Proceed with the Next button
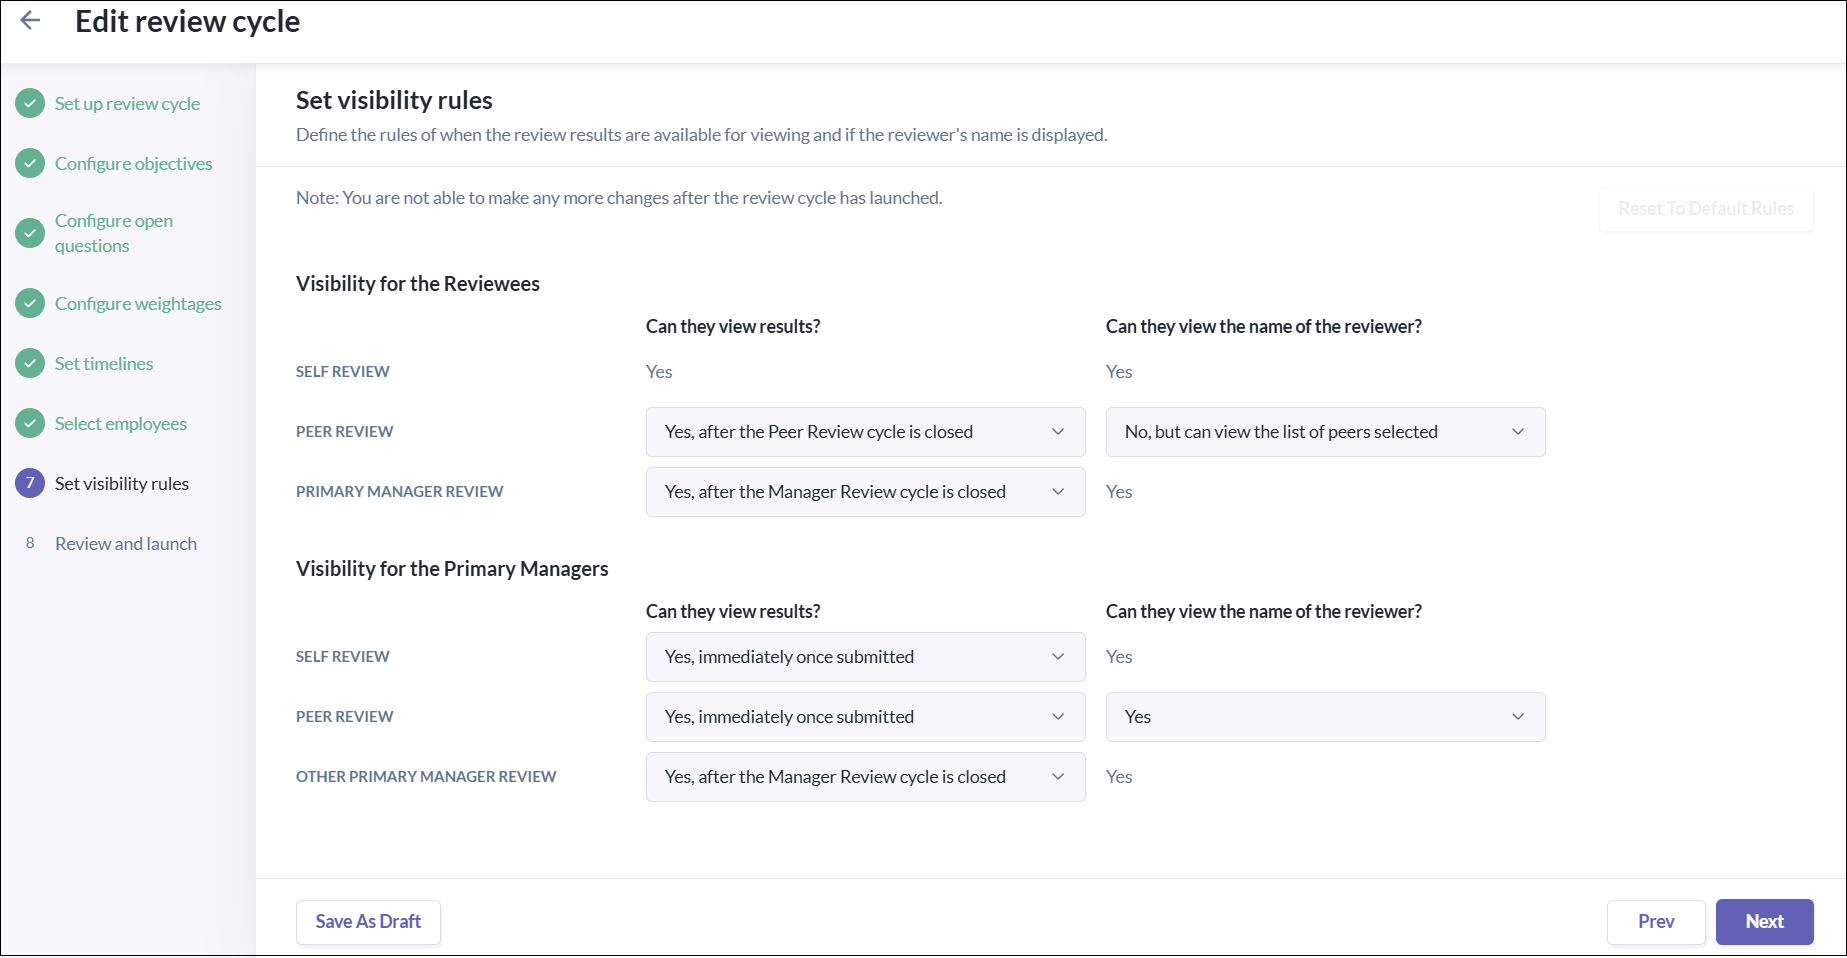The height and width of the screenshot is (958, 1847). pos(1764,922)
